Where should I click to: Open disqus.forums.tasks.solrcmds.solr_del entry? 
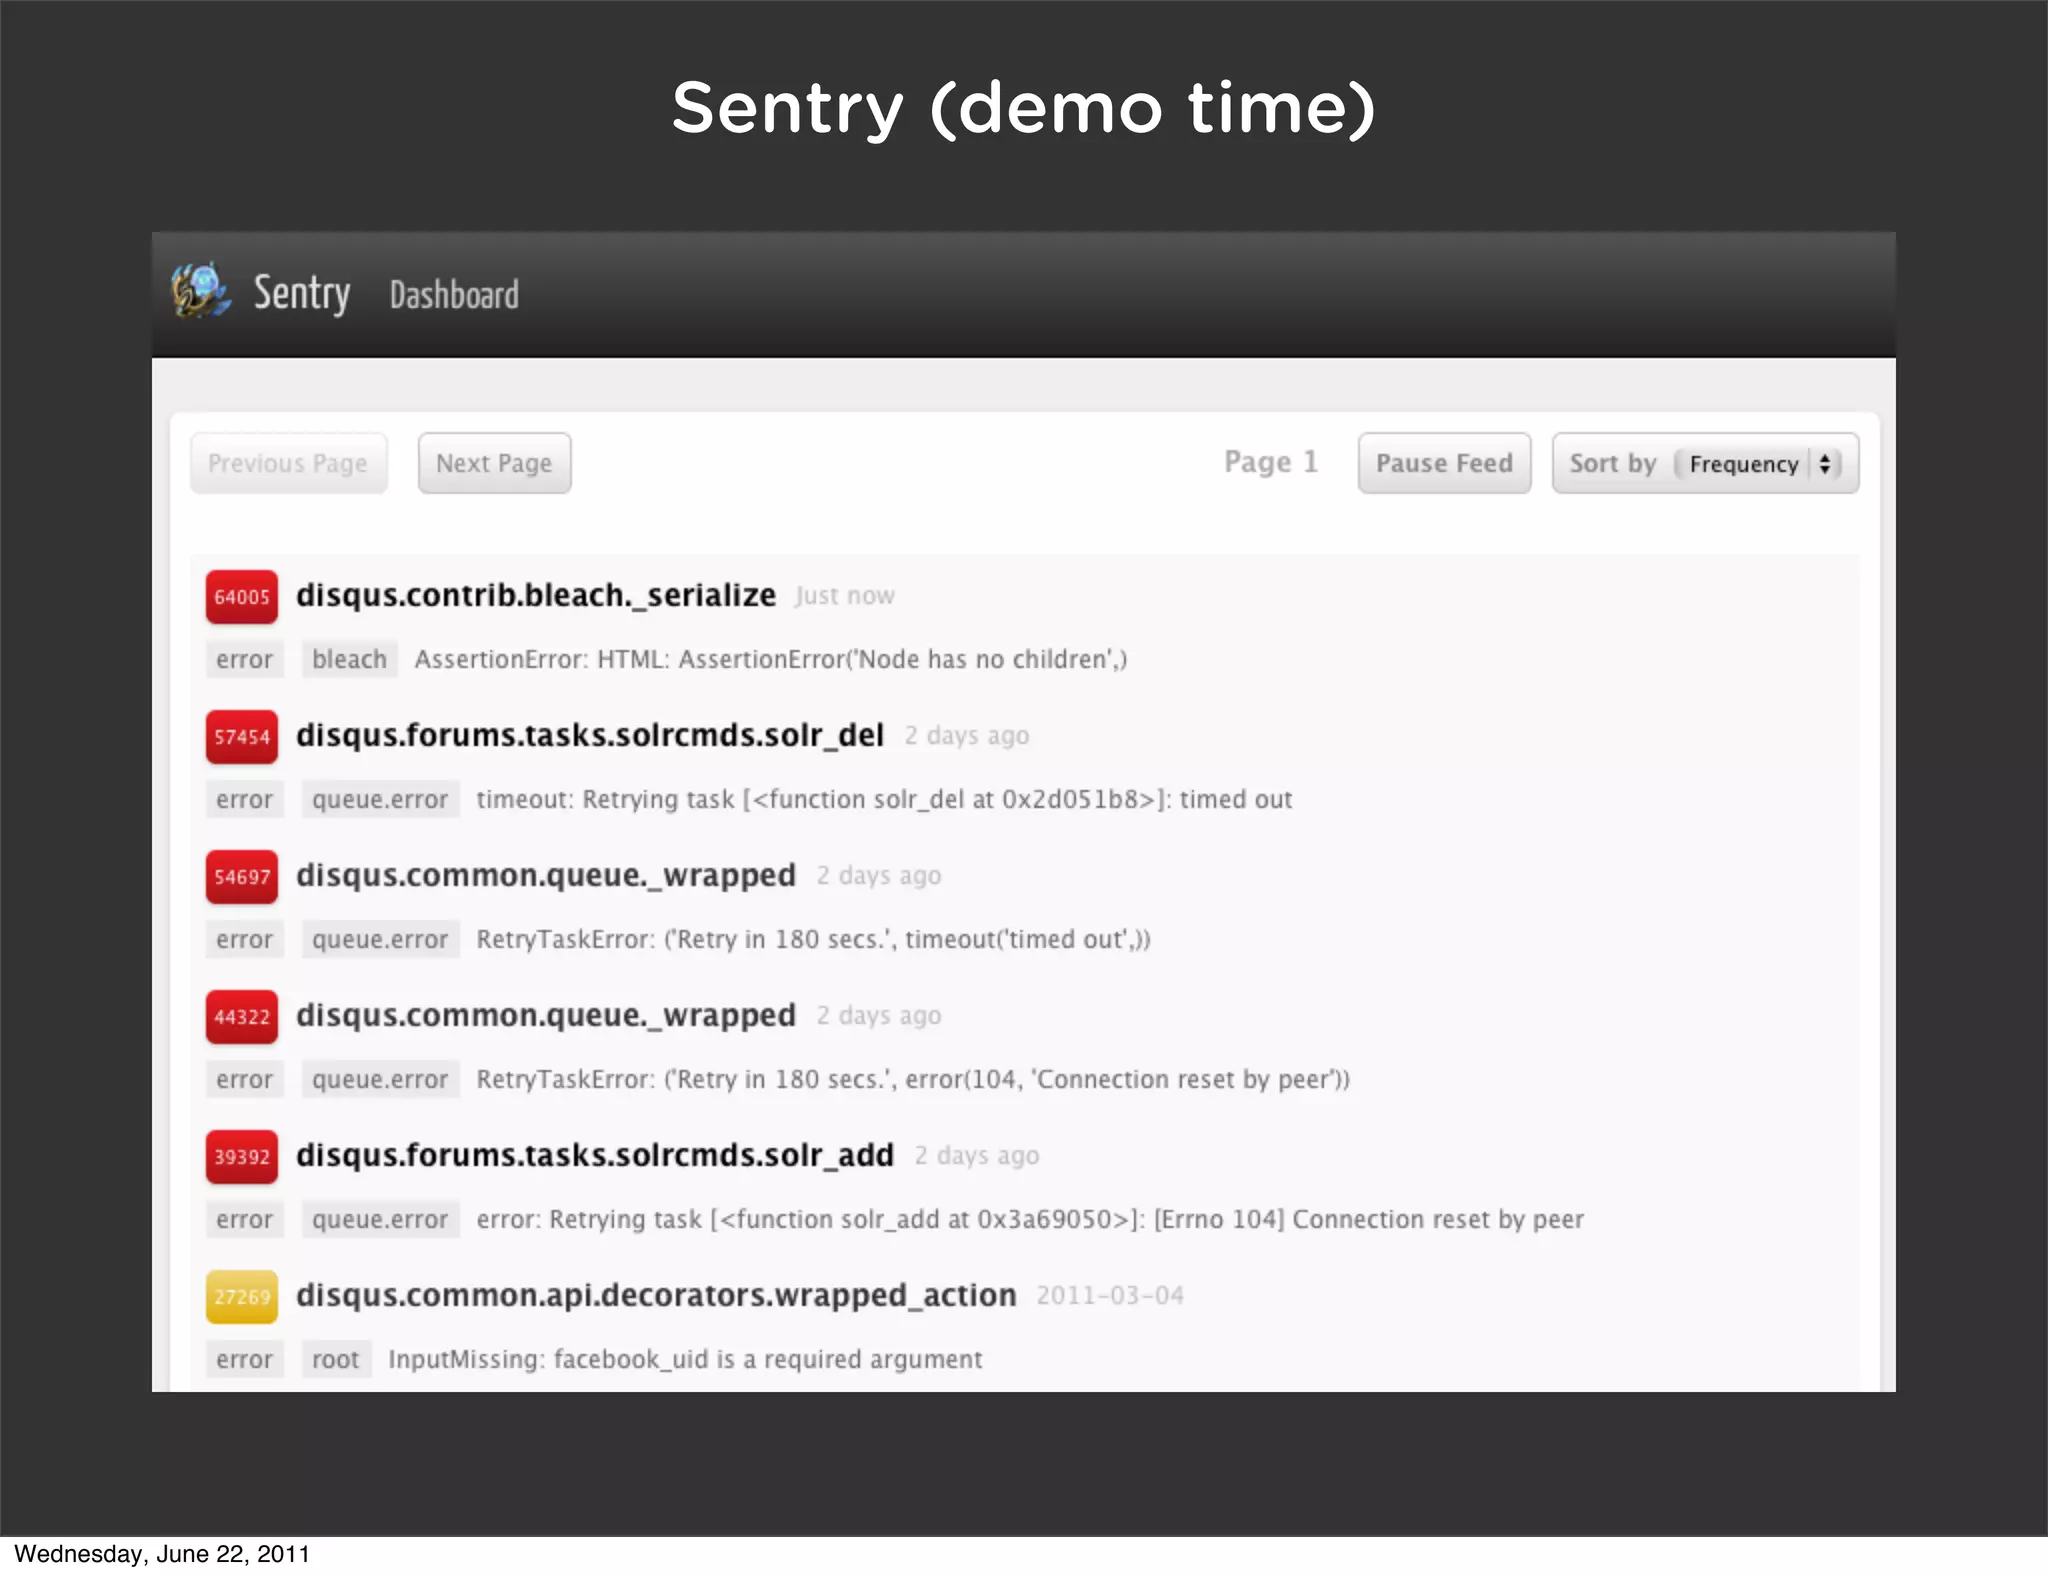pos(590,735)
